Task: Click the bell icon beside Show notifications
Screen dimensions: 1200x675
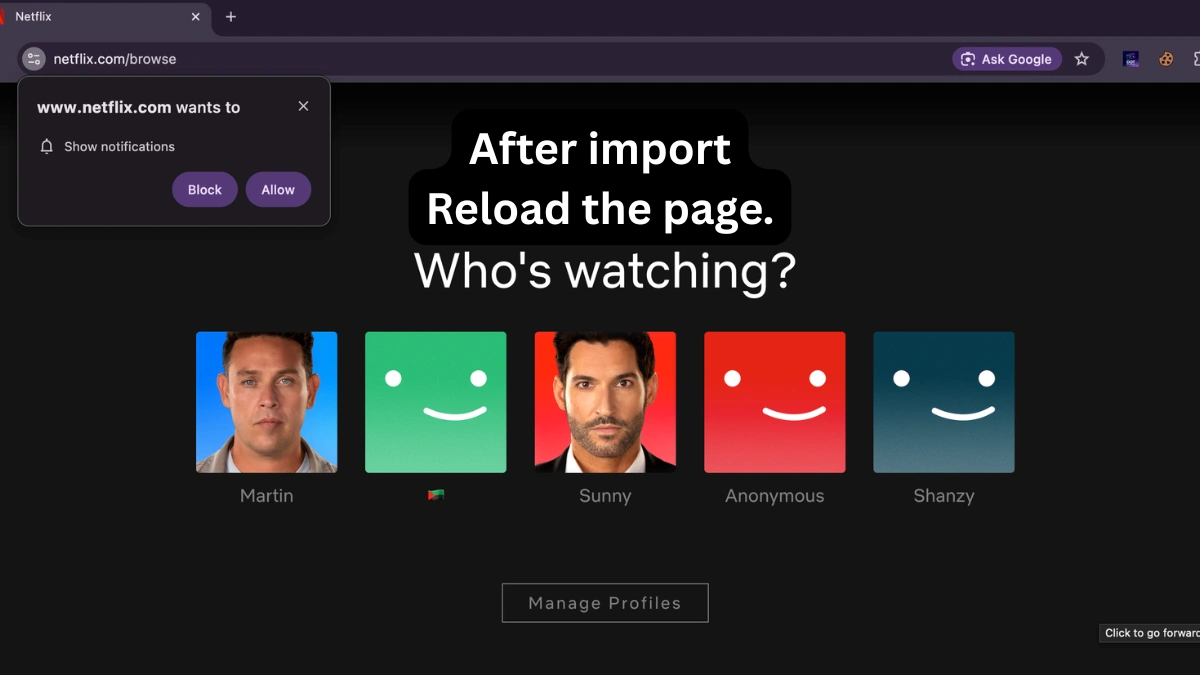Action: (46, 146)
